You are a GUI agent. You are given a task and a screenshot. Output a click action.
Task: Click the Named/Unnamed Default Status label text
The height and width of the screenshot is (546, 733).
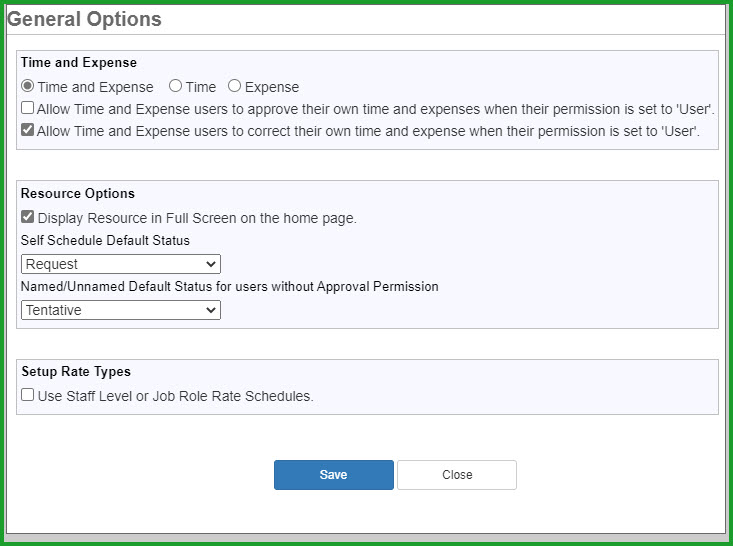pyautogui.click(x=230, y=287)
